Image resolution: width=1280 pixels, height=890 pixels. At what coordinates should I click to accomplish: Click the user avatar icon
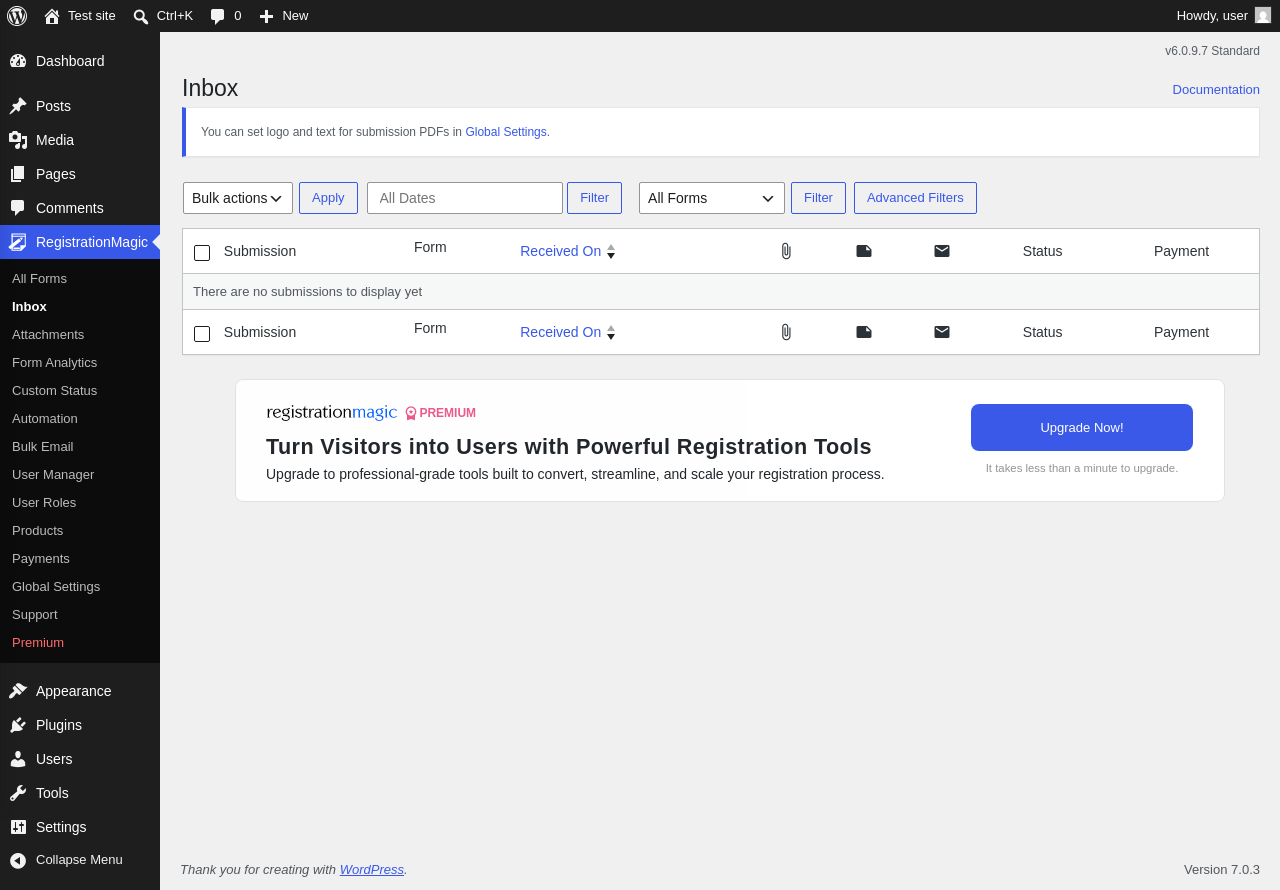click(1263, 15)
